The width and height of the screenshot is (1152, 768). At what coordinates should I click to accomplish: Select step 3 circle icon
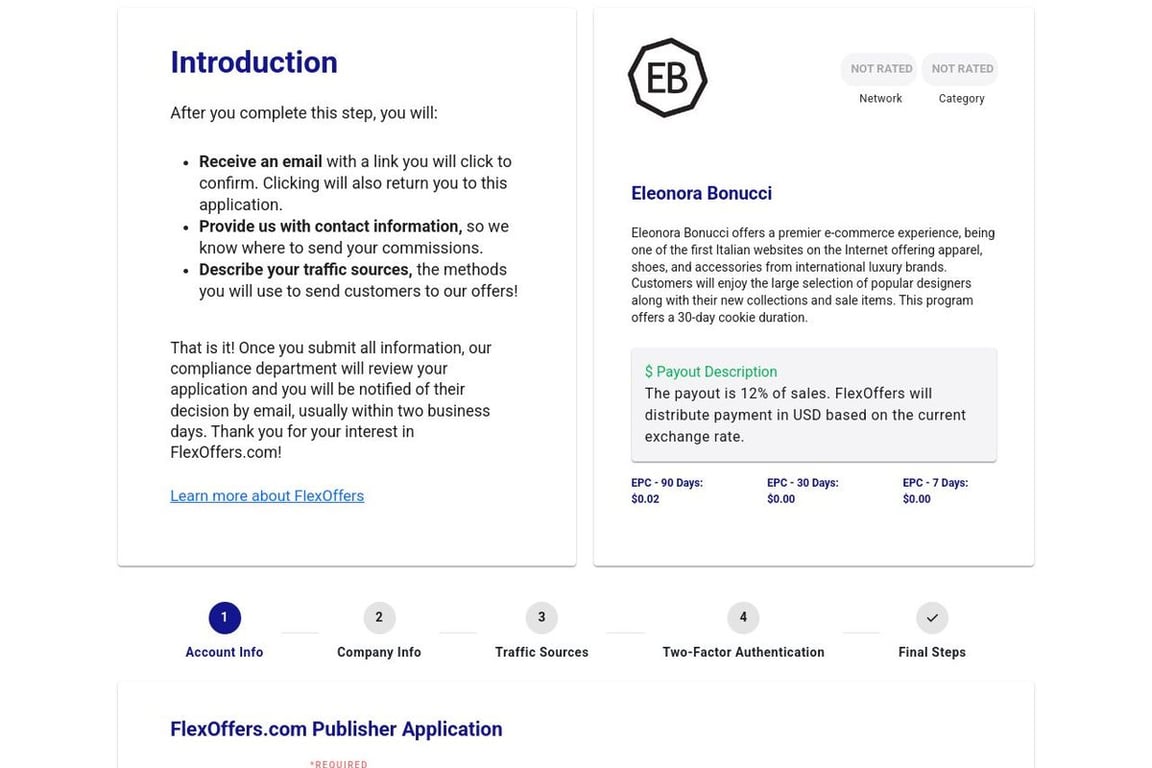541,617
